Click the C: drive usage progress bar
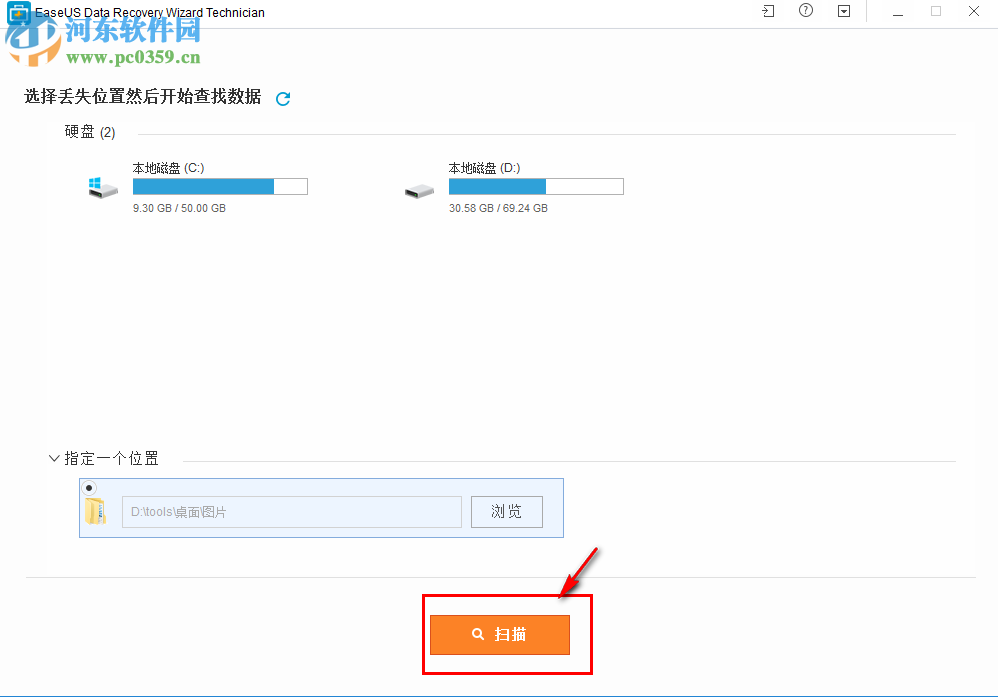Image resolution: width=998 pixels, height=697 pixels. 220,186
